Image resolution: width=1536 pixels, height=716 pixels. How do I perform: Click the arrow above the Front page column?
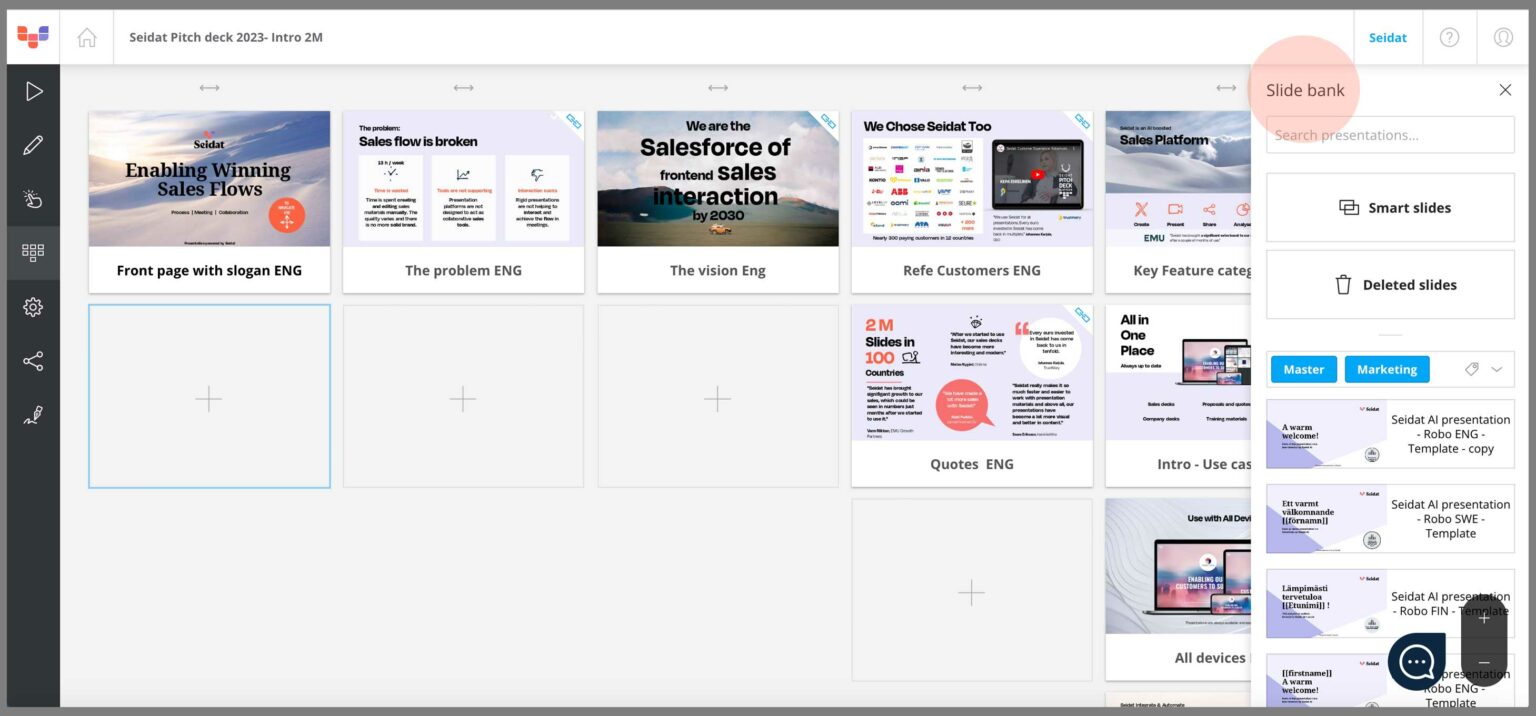209,88
